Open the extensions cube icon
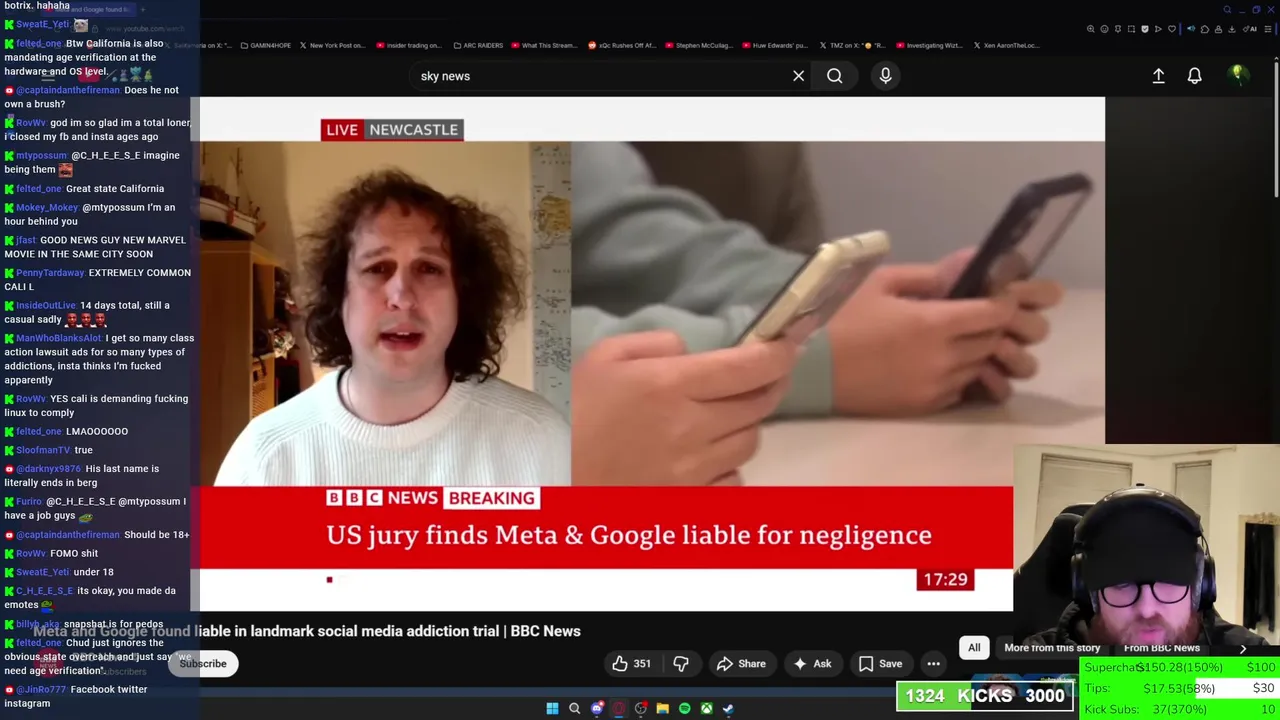This screenshot has width=1280, height=720. point(1205,29)
